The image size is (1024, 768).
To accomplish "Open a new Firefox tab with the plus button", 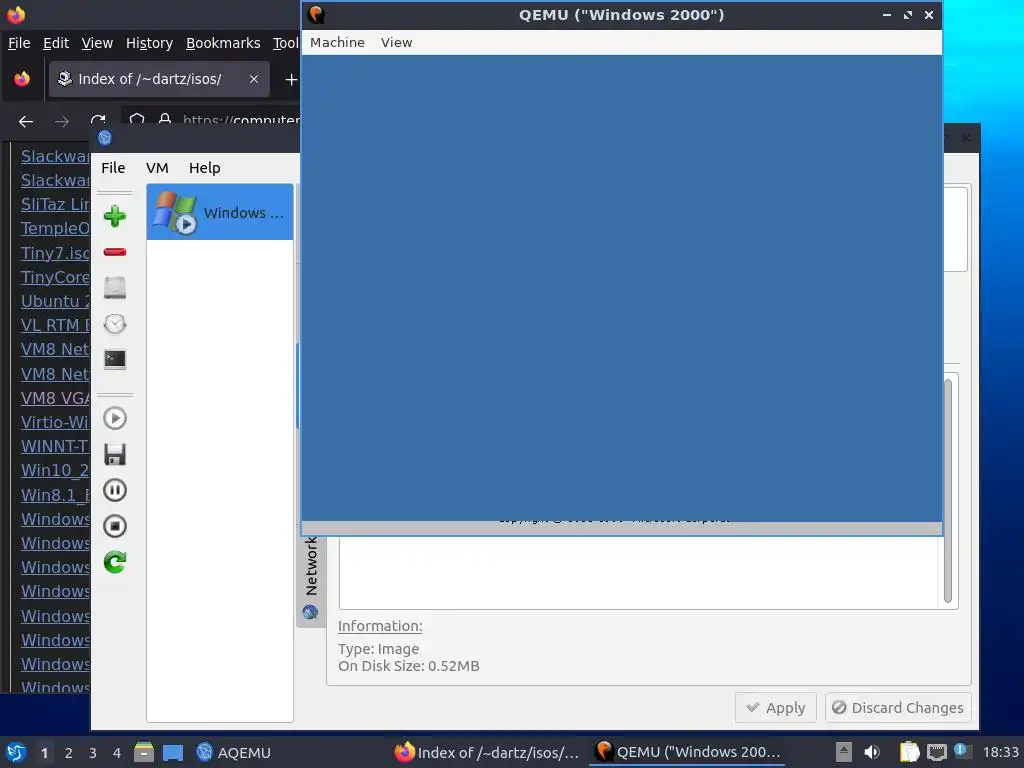I will click(x=291, y=79).
